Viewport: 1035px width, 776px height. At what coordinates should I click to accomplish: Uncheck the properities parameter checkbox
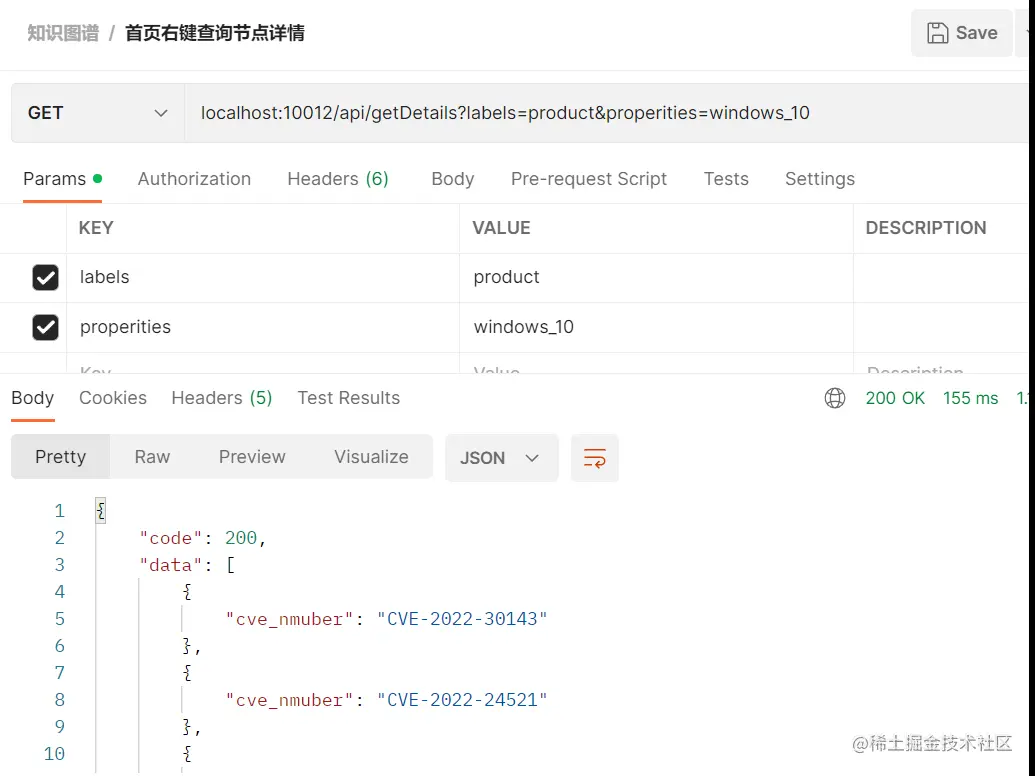pyautogui.click(x=46, y=327)
